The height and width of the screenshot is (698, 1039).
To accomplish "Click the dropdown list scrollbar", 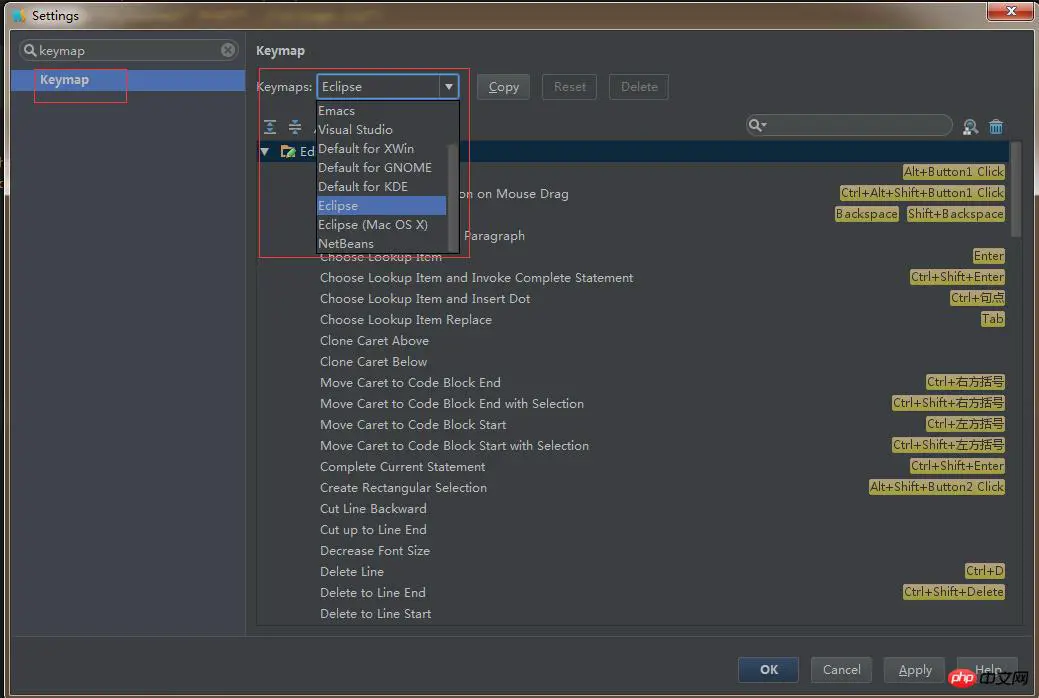I will pos(453,196).
